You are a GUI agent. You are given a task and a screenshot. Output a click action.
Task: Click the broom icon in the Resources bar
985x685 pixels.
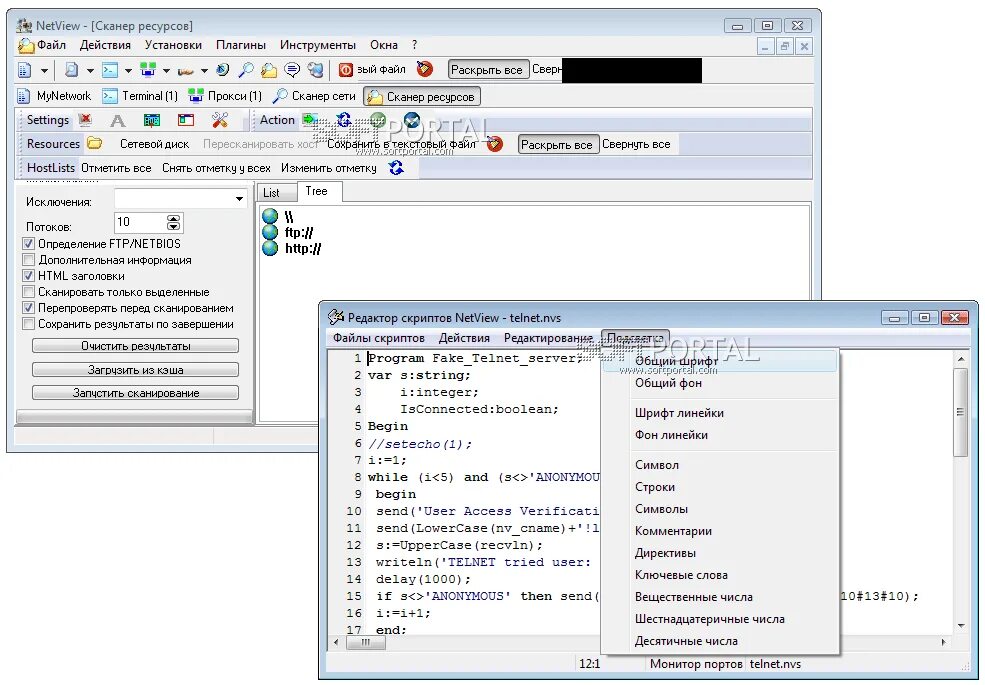coord(495,144)
